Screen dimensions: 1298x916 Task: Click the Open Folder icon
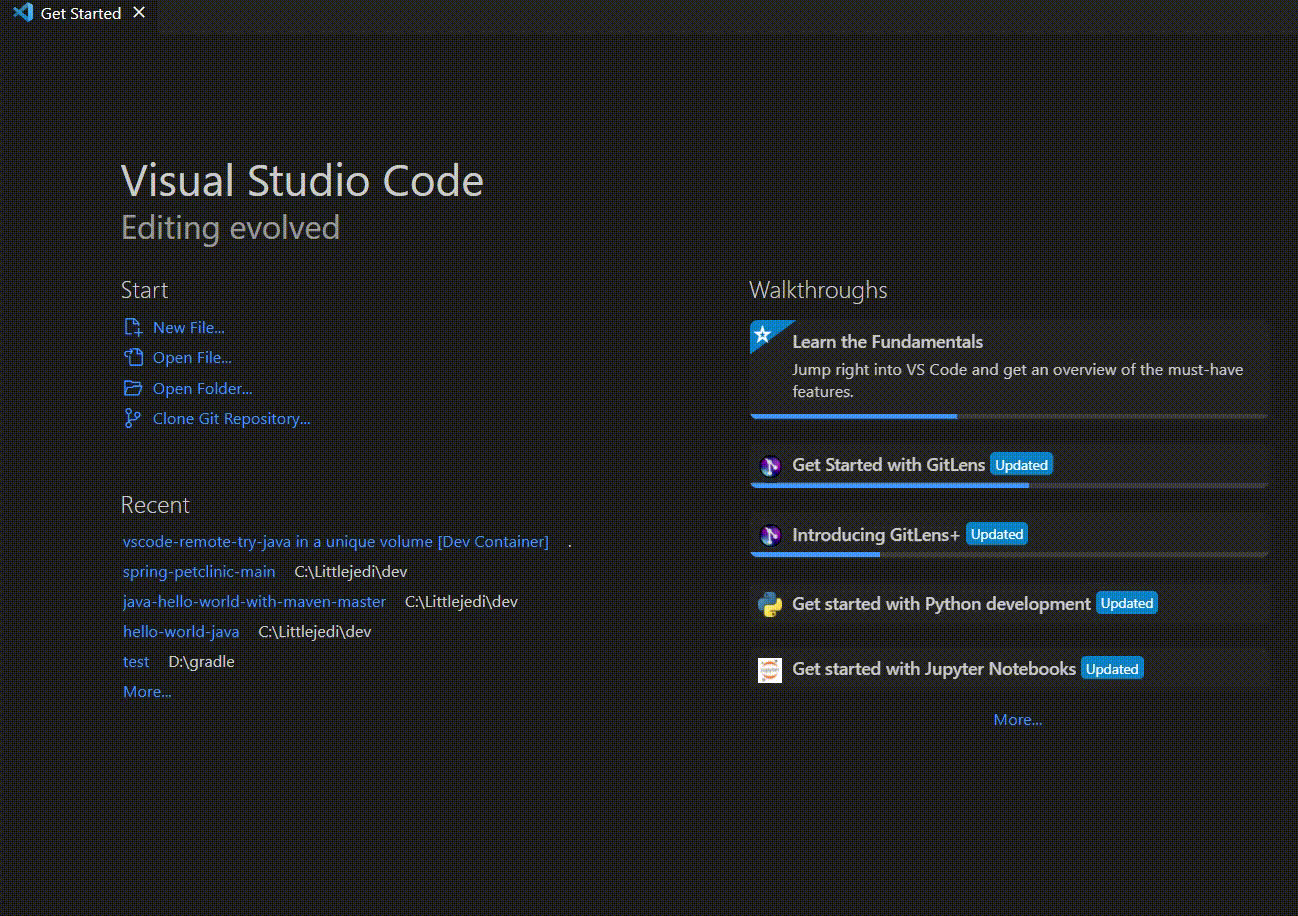[132, 389]
